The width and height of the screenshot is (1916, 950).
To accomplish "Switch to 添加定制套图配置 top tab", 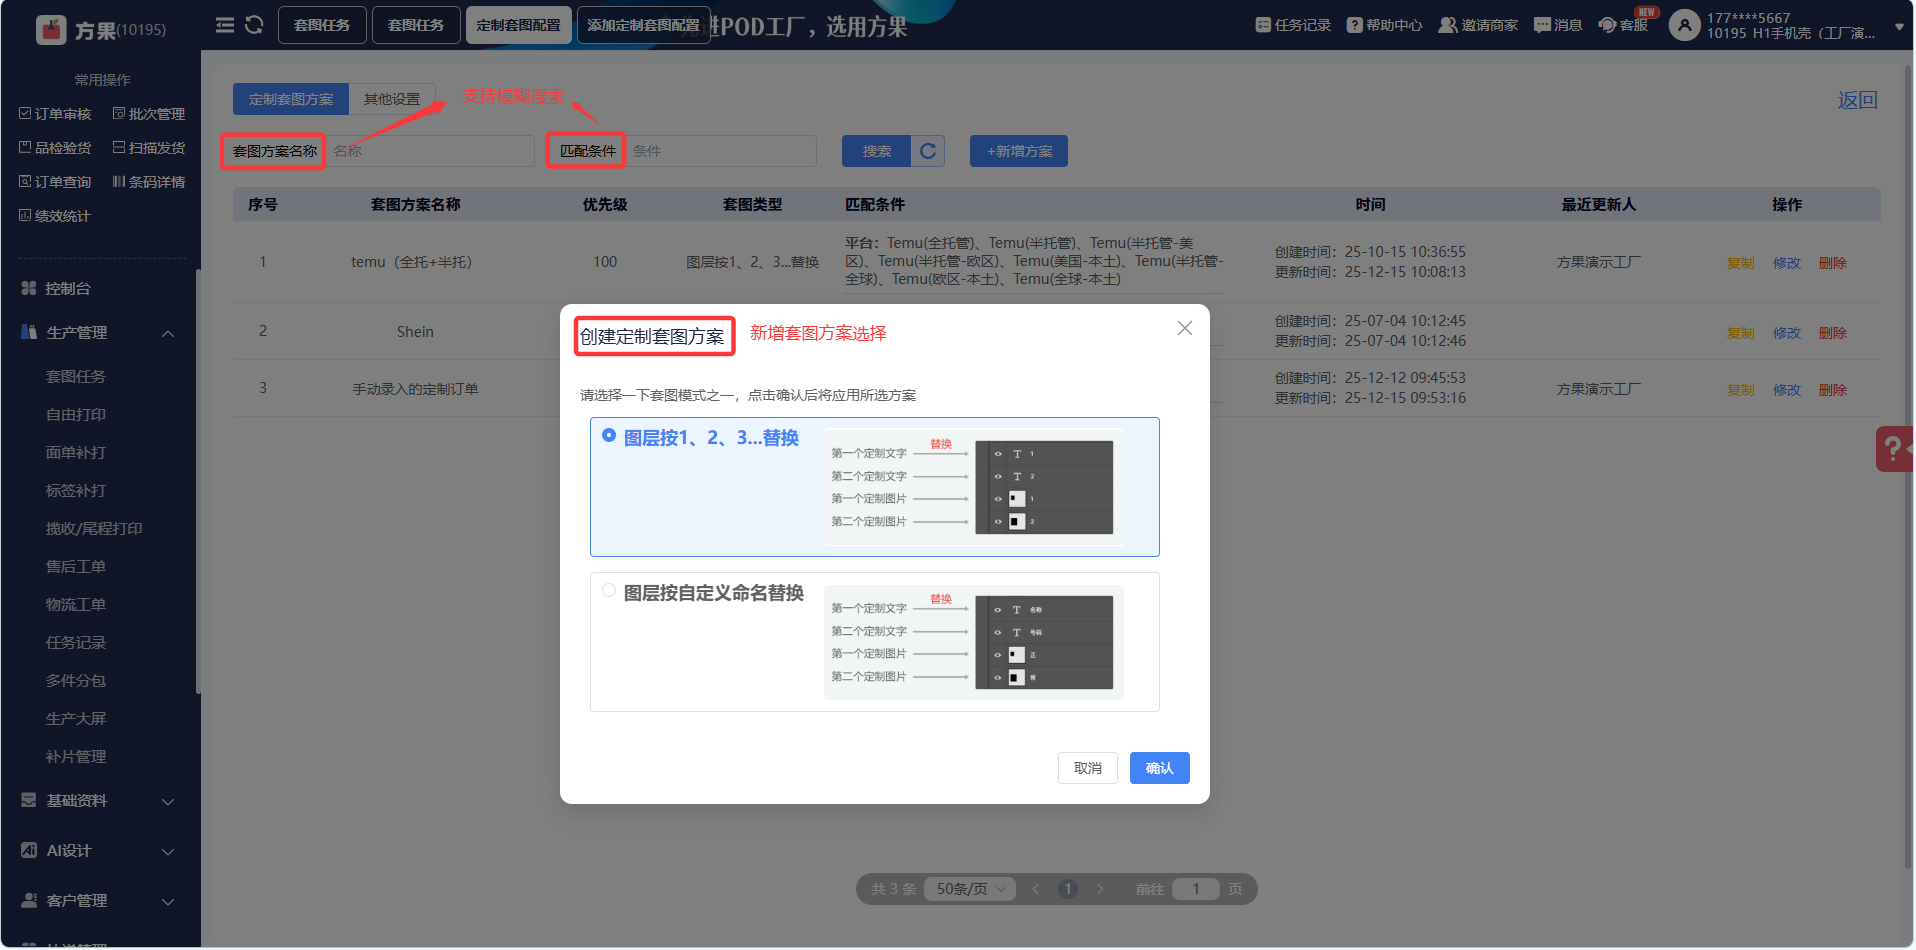I will pyautogui.click(x=643, y=25).
